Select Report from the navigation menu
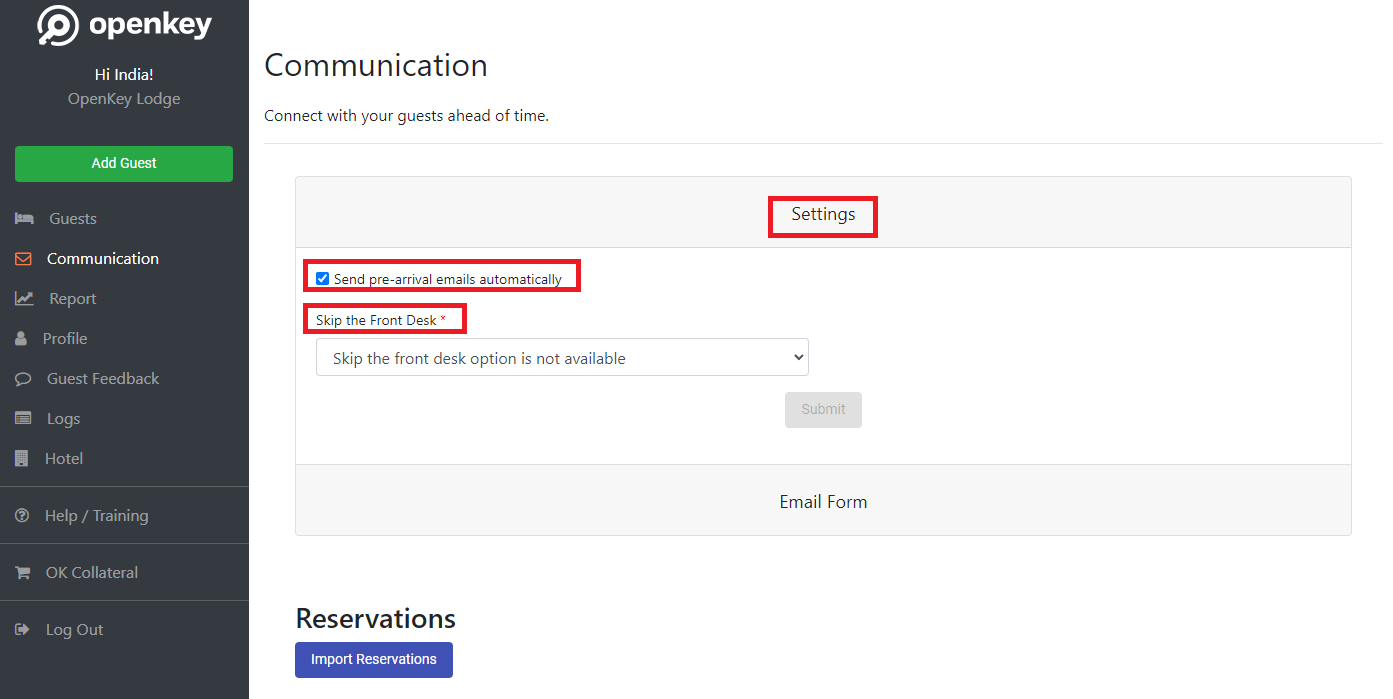Image resolution: width=1393 pixels, height=699 pixels. click(x=75, y=298)
